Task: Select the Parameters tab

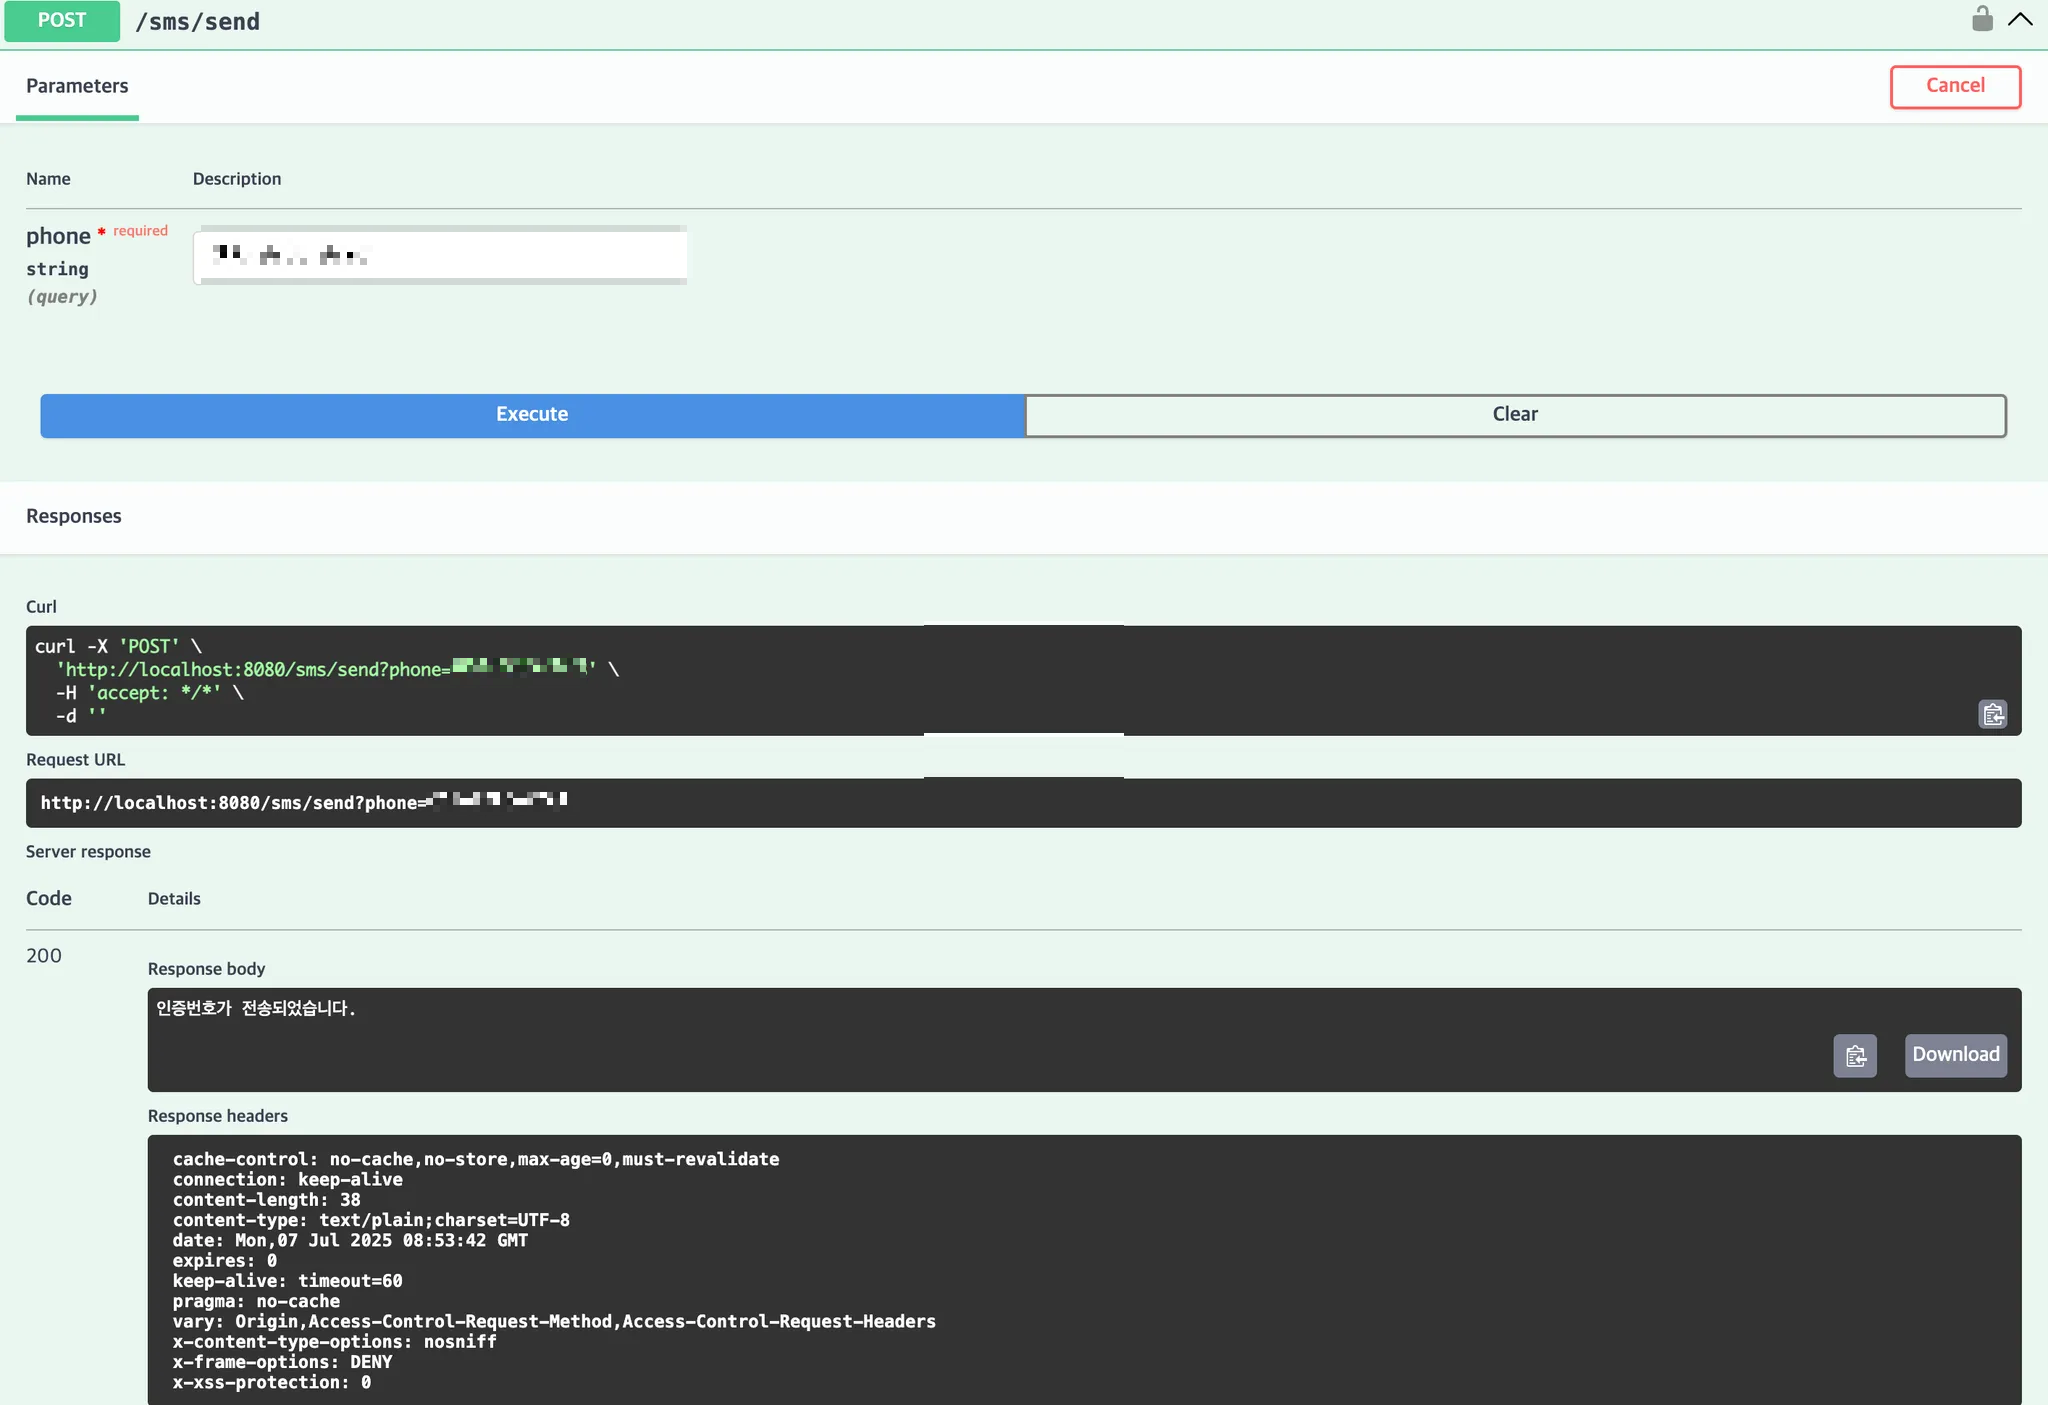Action: [x=77, y=86]
